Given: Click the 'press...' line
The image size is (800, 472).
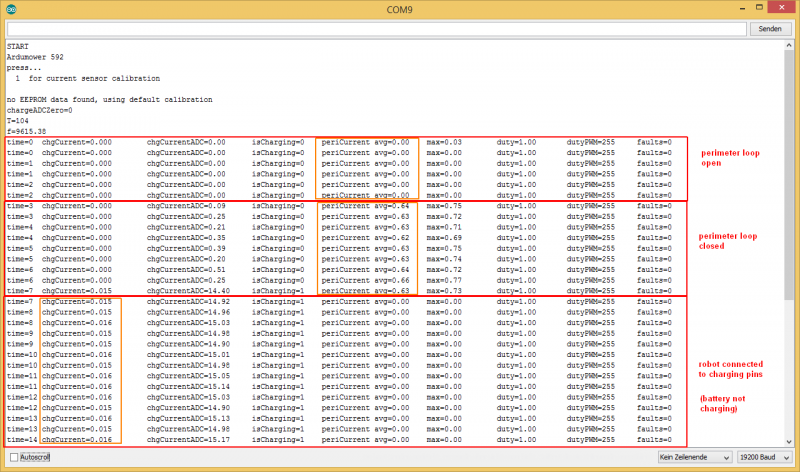Looking at the screenshot, I should pos(24,68).
